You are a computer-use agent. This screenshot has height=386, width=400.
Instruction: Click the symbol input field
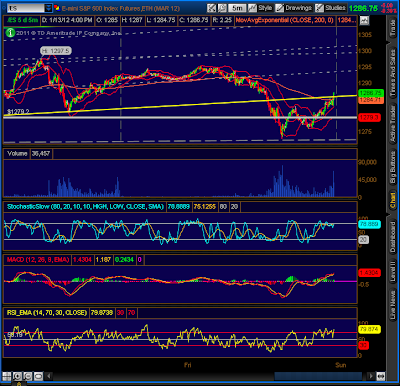pyautogui.click(x=26, y=8)
